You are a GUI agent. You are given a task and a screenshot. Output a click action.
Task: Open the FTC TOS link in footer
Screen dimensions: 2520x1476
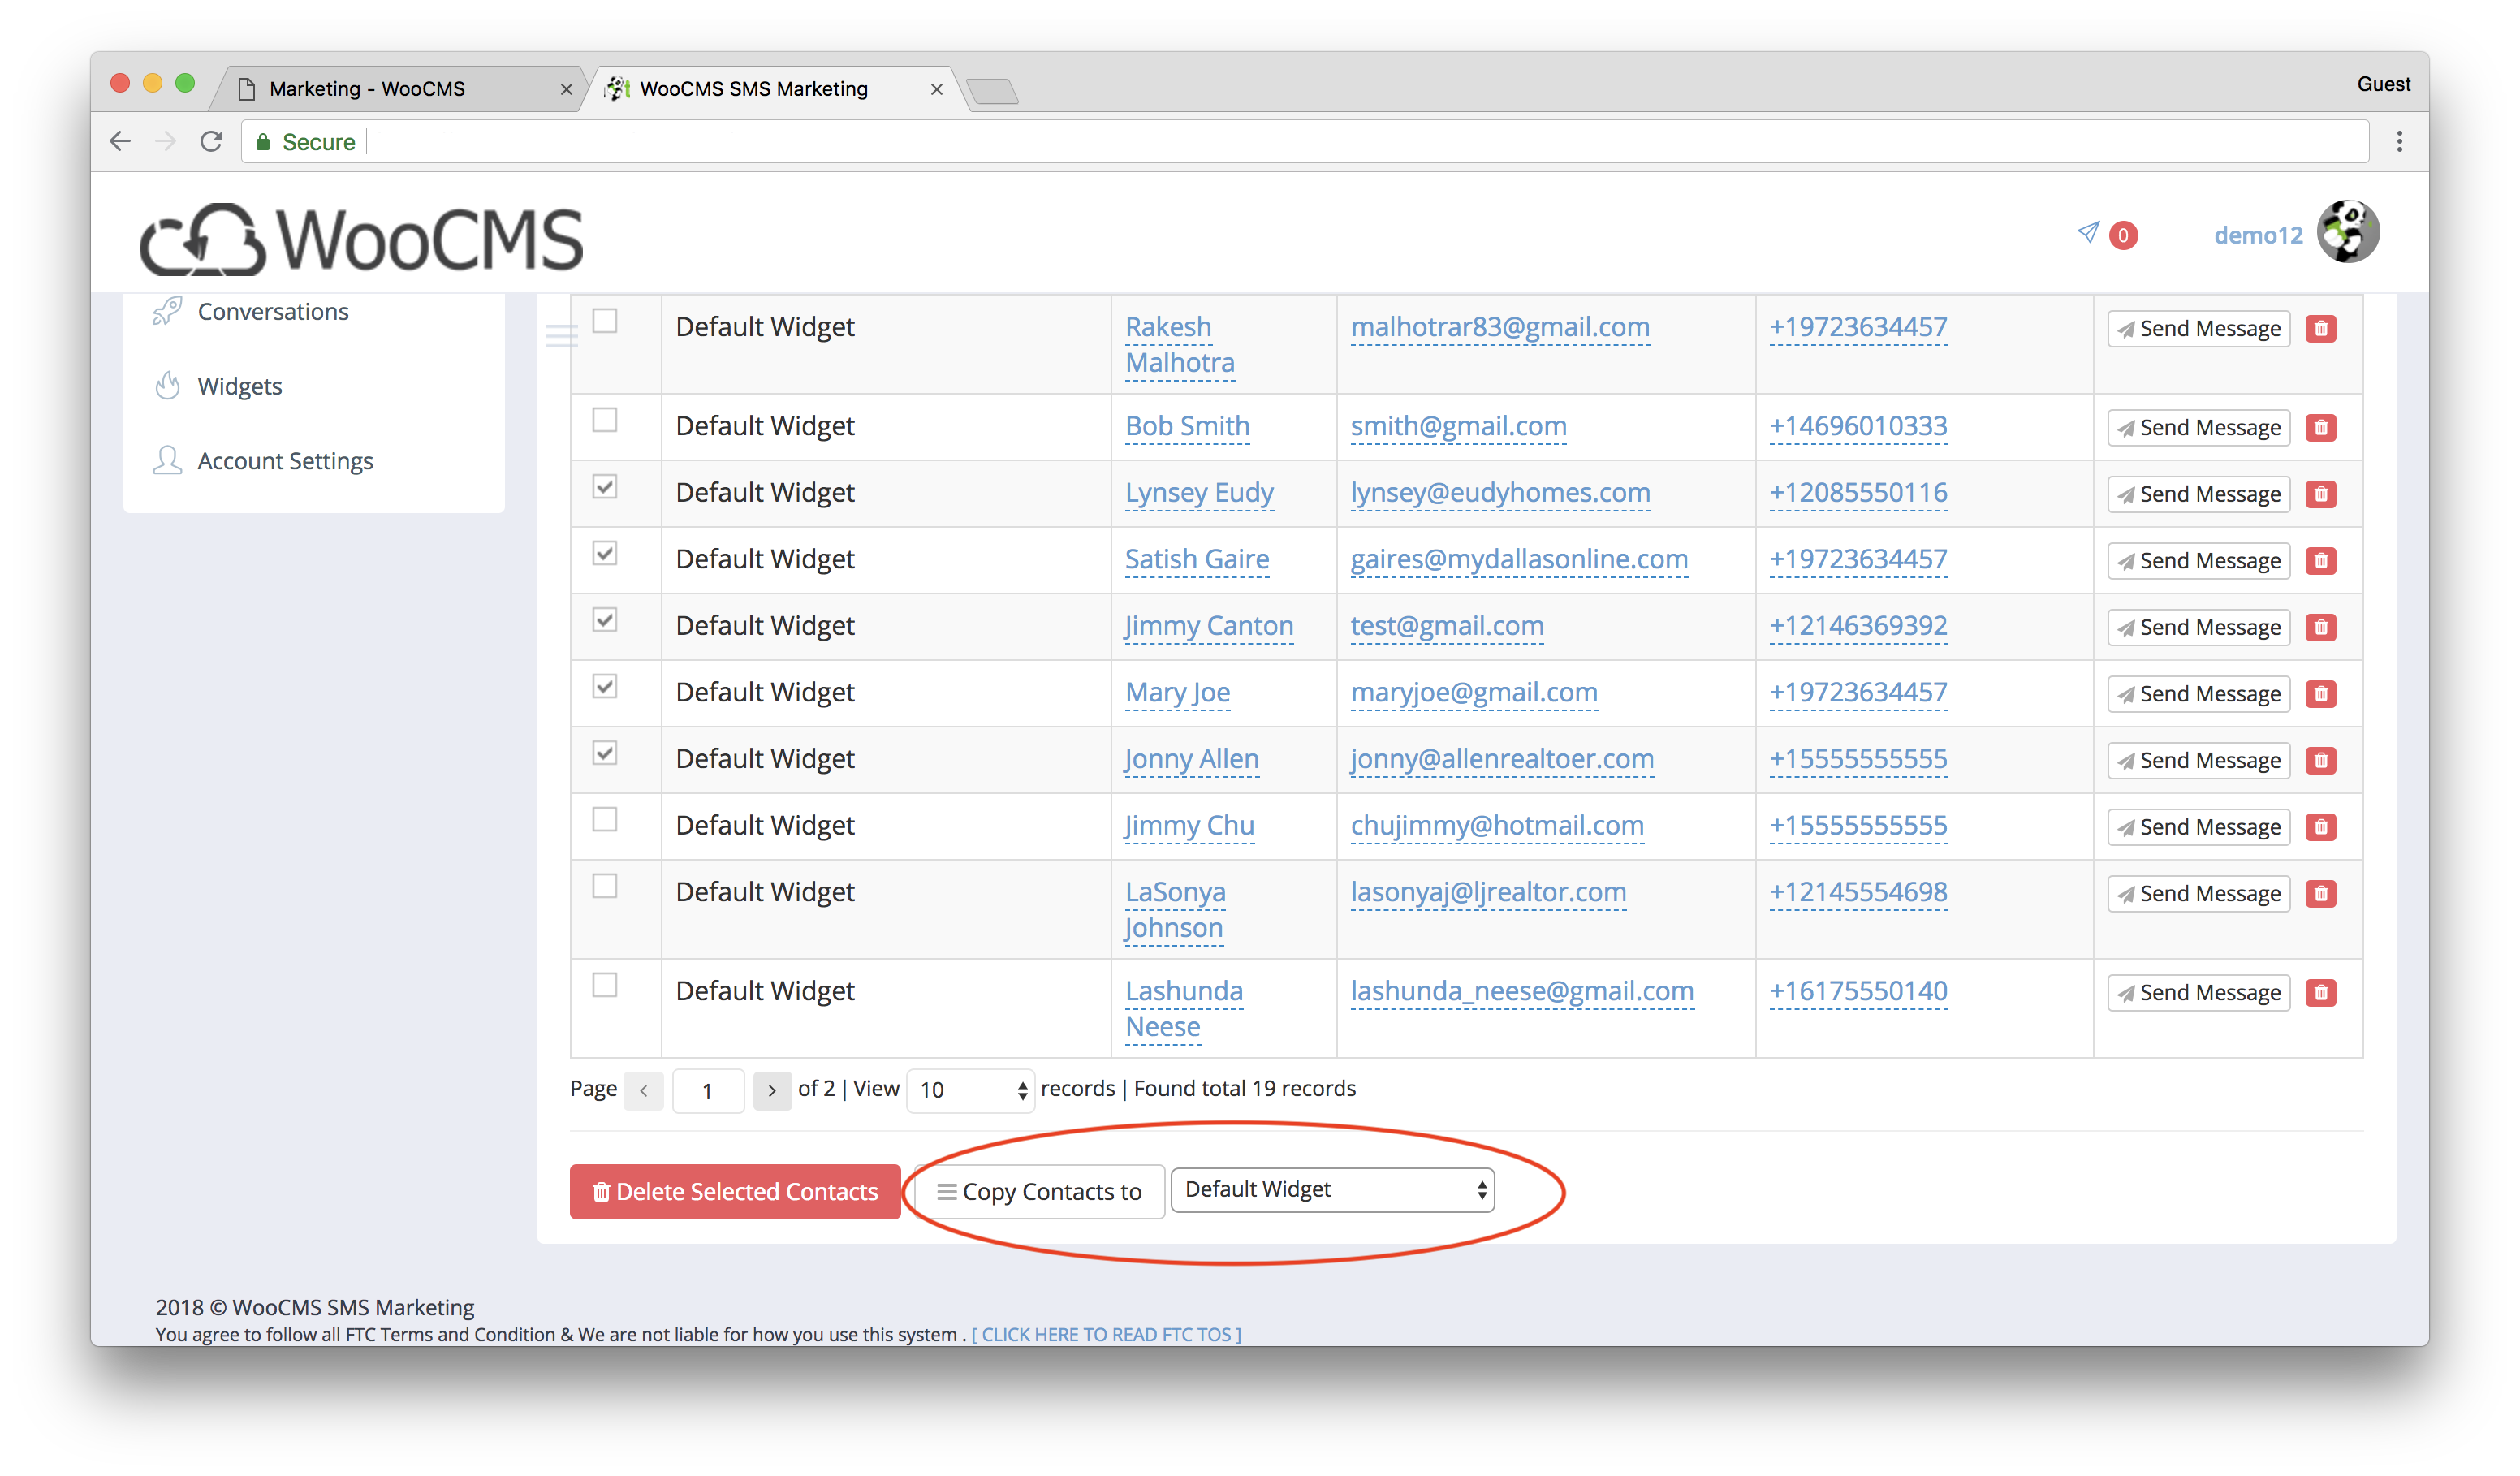[x=1106, y=1334]
